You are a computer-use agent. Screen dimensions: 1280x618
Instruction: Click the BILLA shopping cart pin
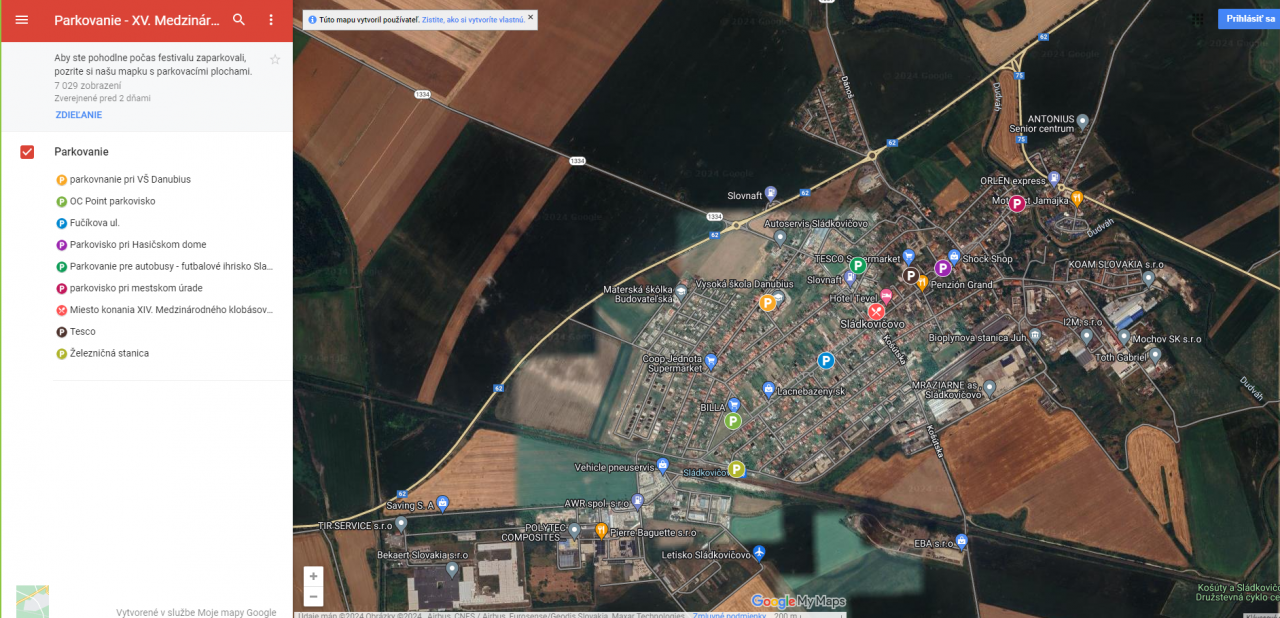tap(734, 405)
